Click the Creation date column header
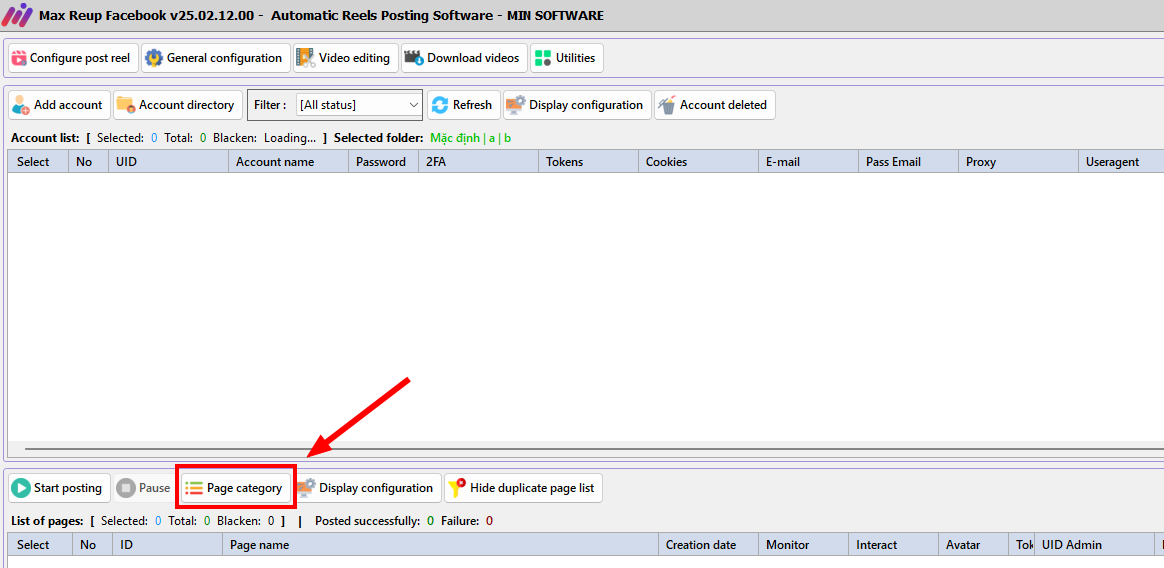This screenshot has width=1164, height=568. tap(708, 545)
